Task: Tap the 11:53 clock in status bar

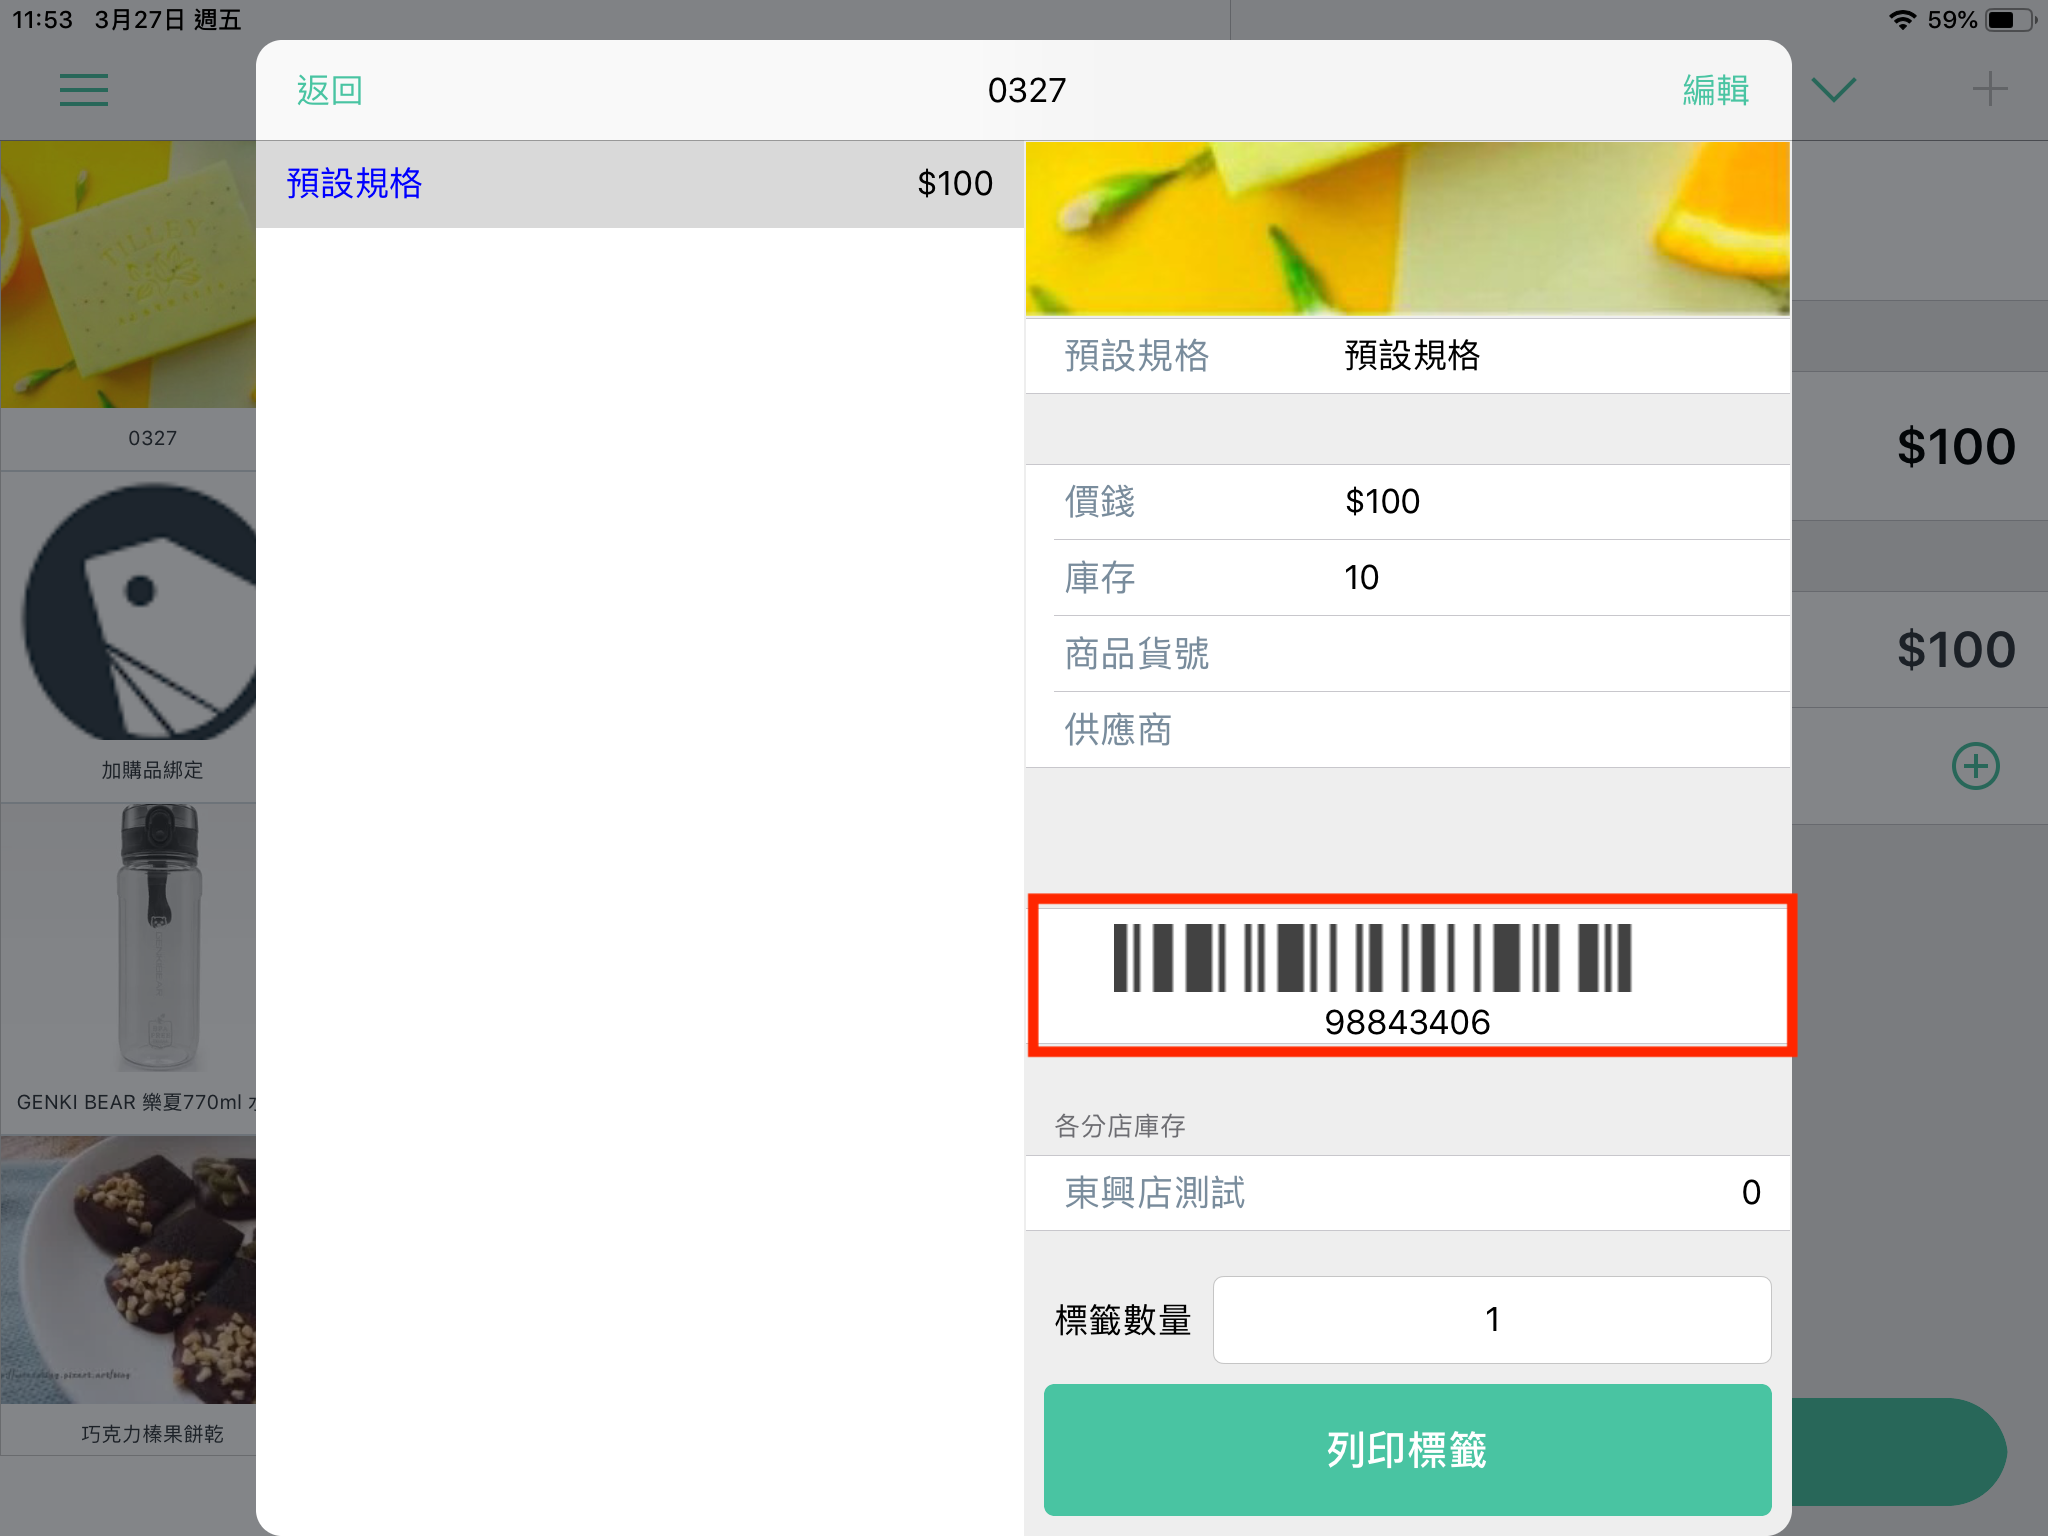Action: 42,20
